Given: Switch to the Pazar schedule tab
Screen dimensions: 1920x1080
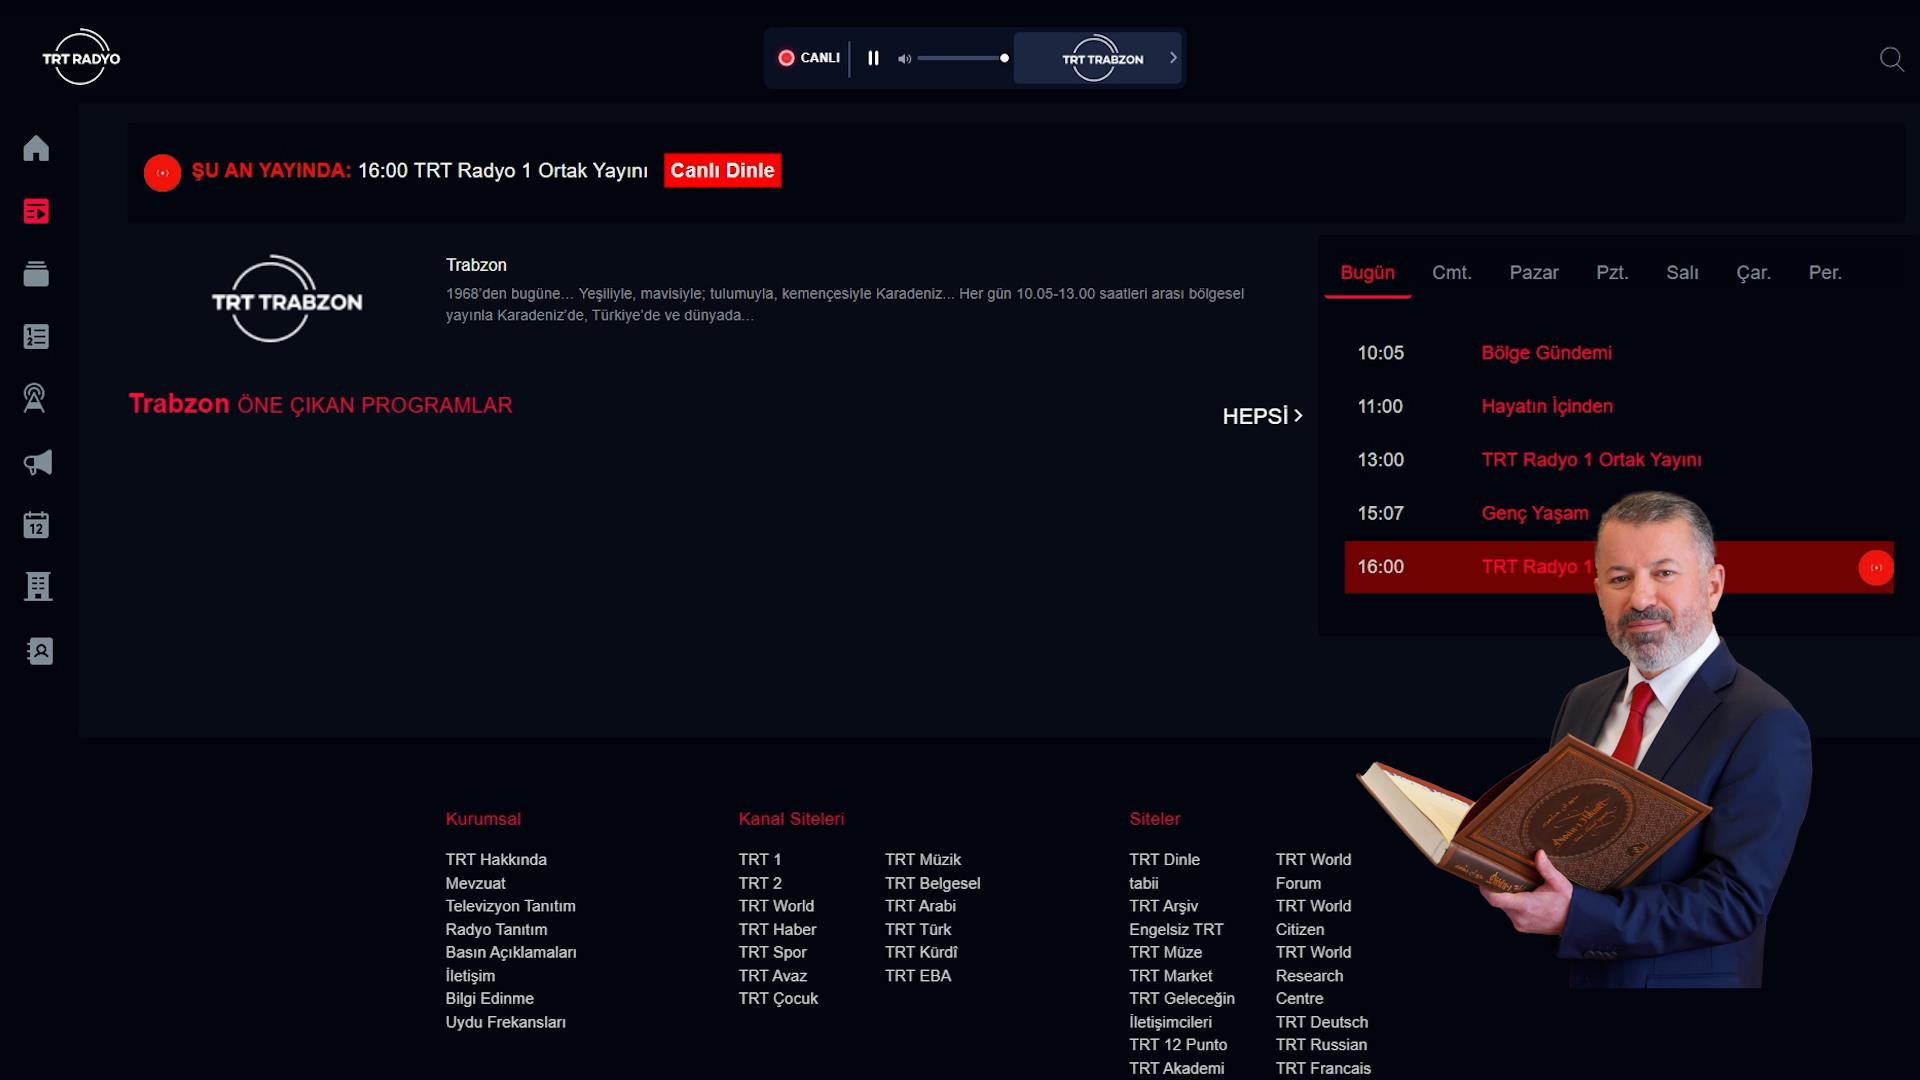Looking at the screenshot, I should (x=1533, y=273).
